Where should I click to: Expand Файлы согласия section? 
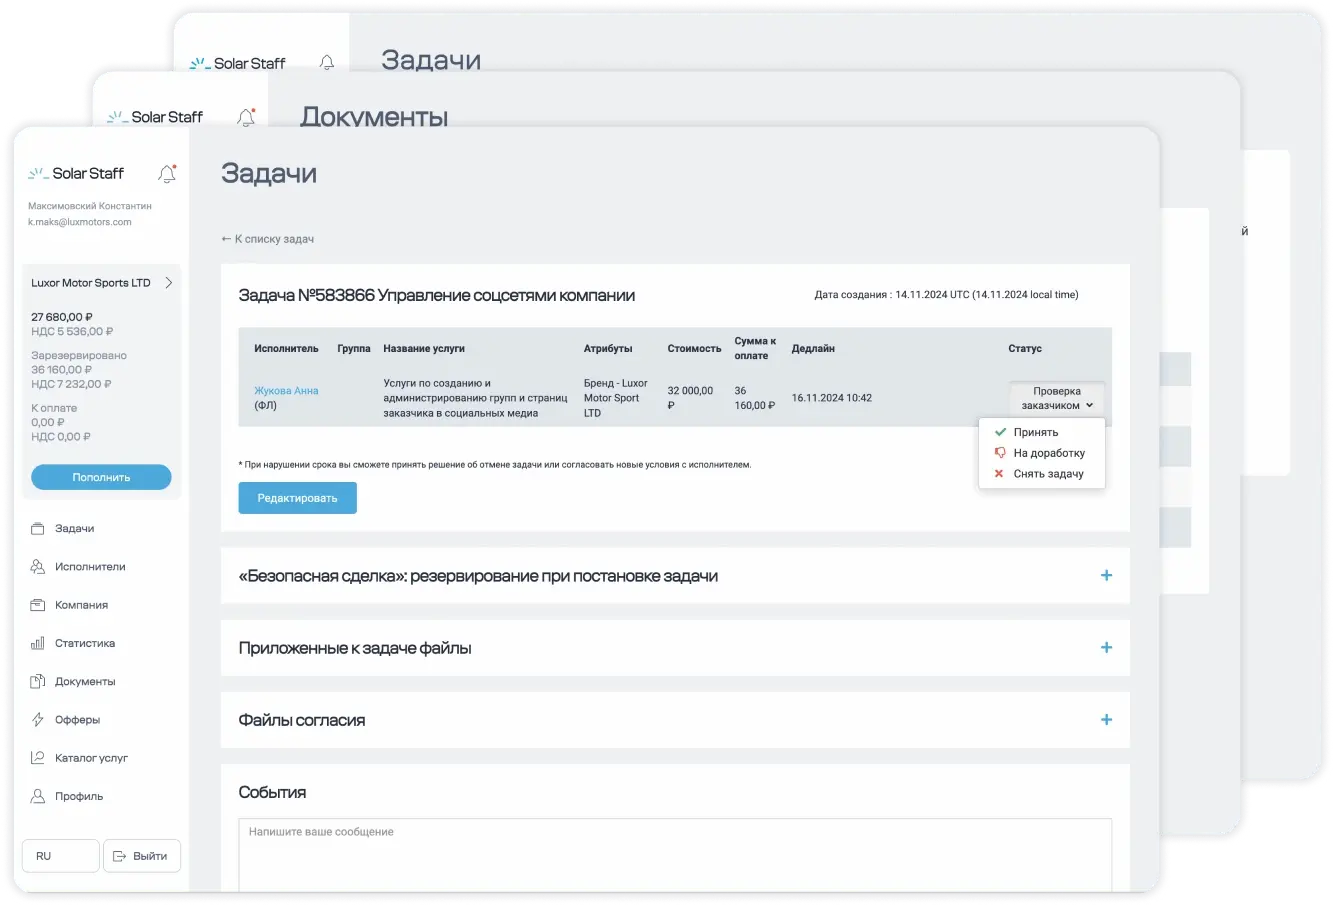(x=1106, y=720)
